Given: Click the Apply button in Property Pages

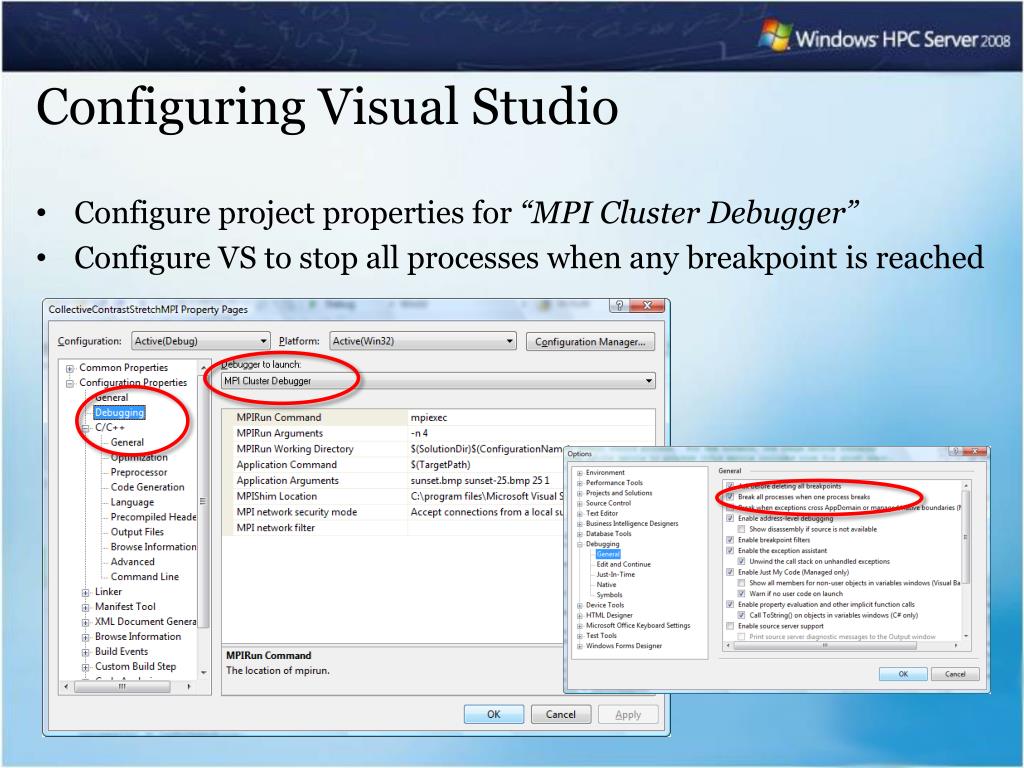Looking at the screenshot, I should point(628,714).
